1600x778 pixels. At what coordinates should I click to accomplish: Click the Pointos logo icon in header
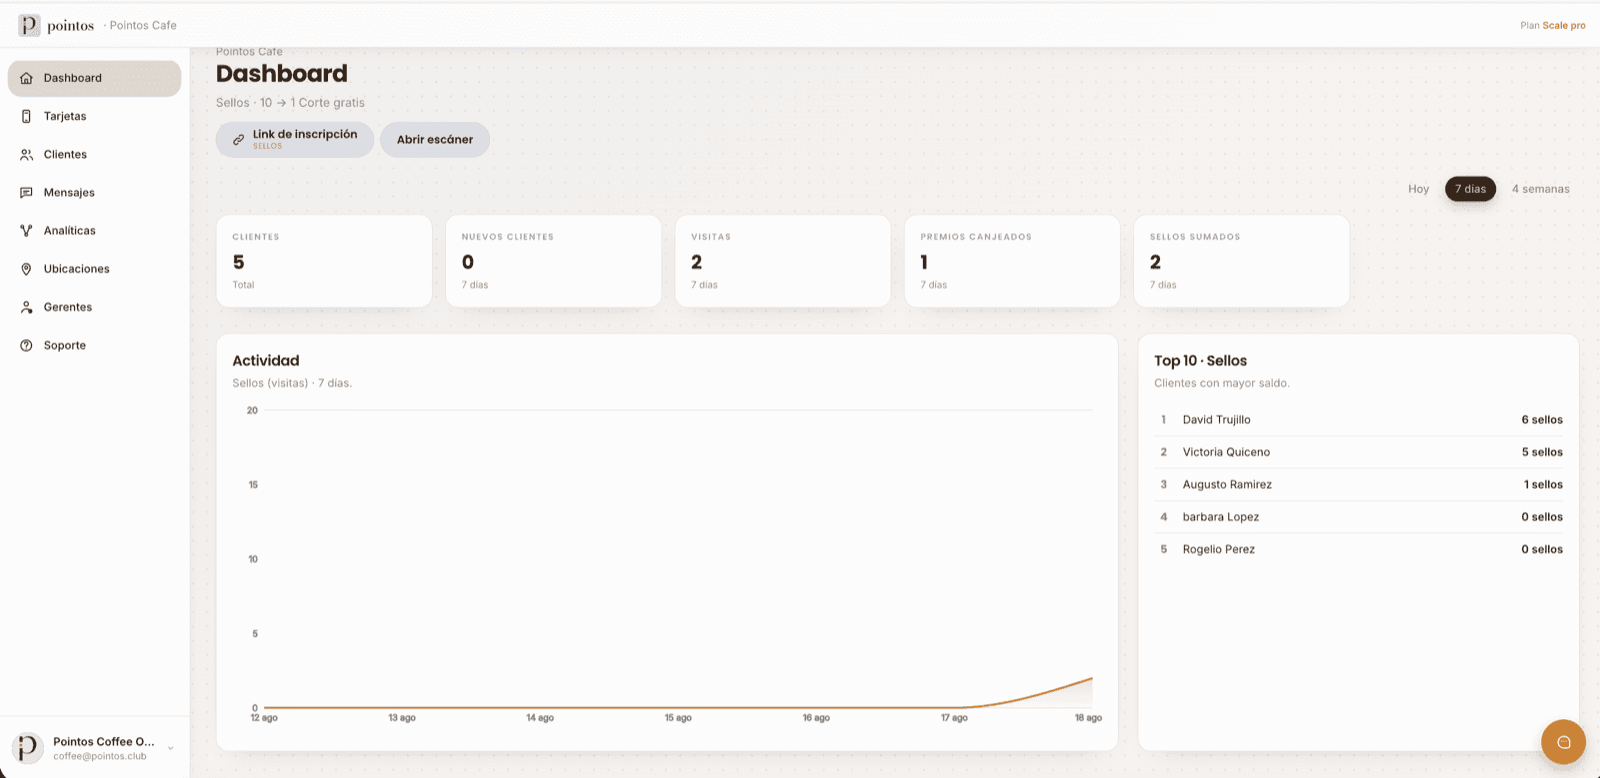click(x=29, y=25)
